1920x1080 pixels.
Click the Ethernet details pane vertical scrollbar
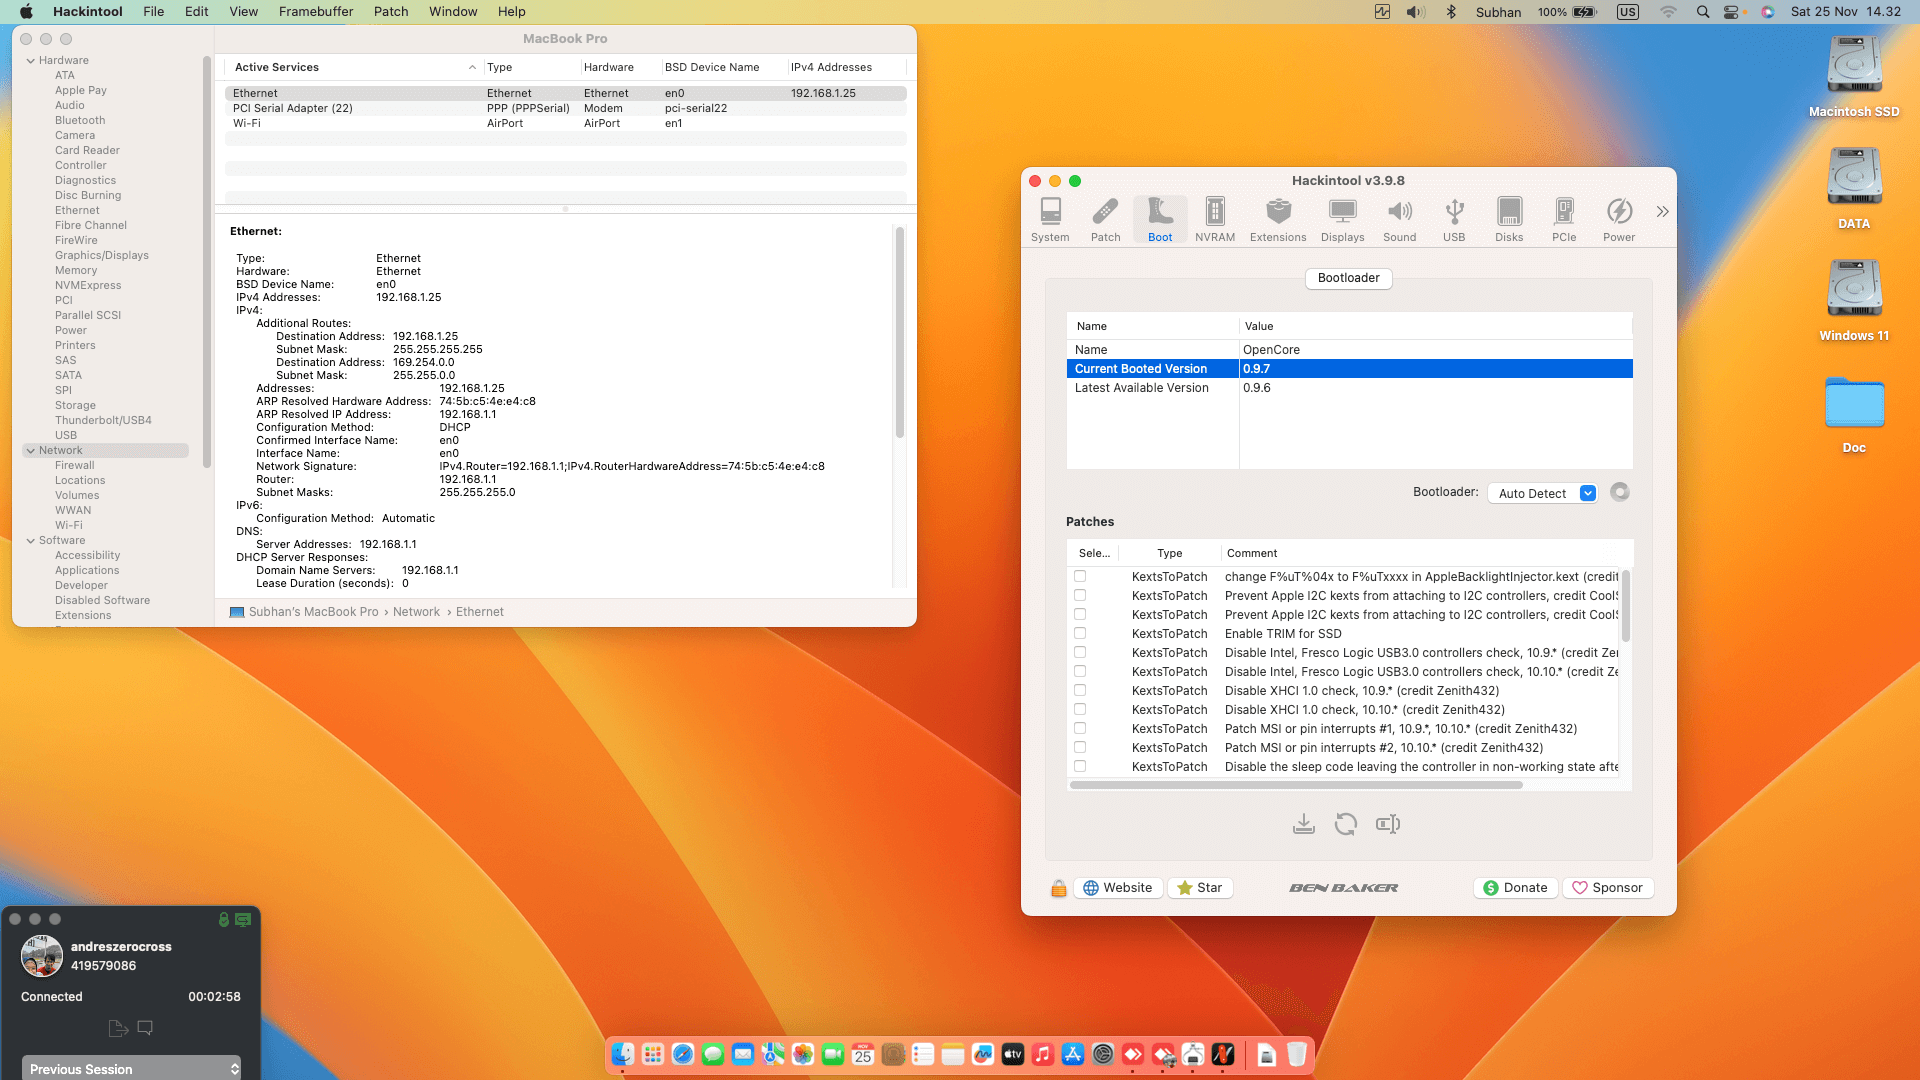click(899, 332)
